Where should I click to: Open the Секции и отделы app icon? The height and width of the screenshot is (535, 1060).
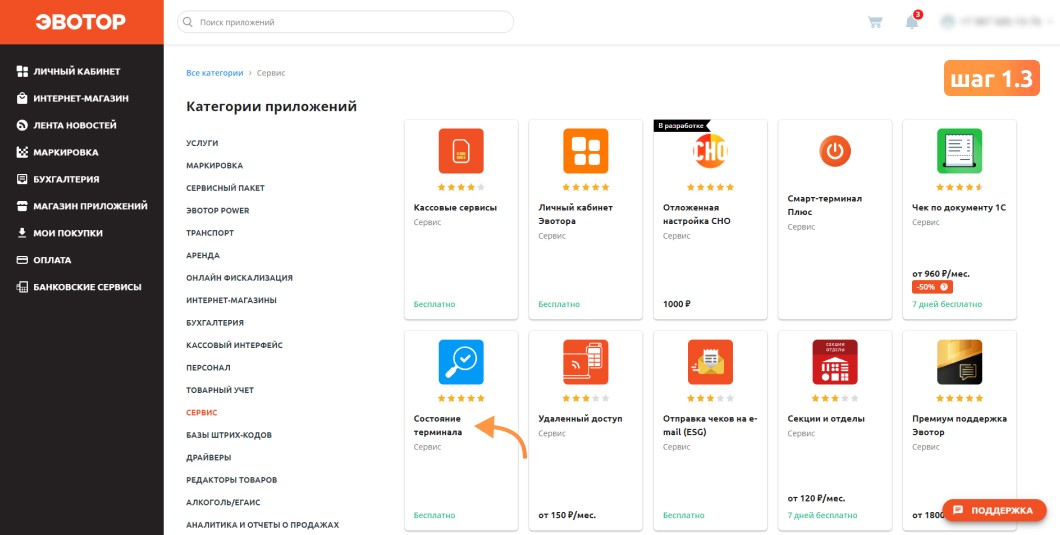[x=835, y=362]
